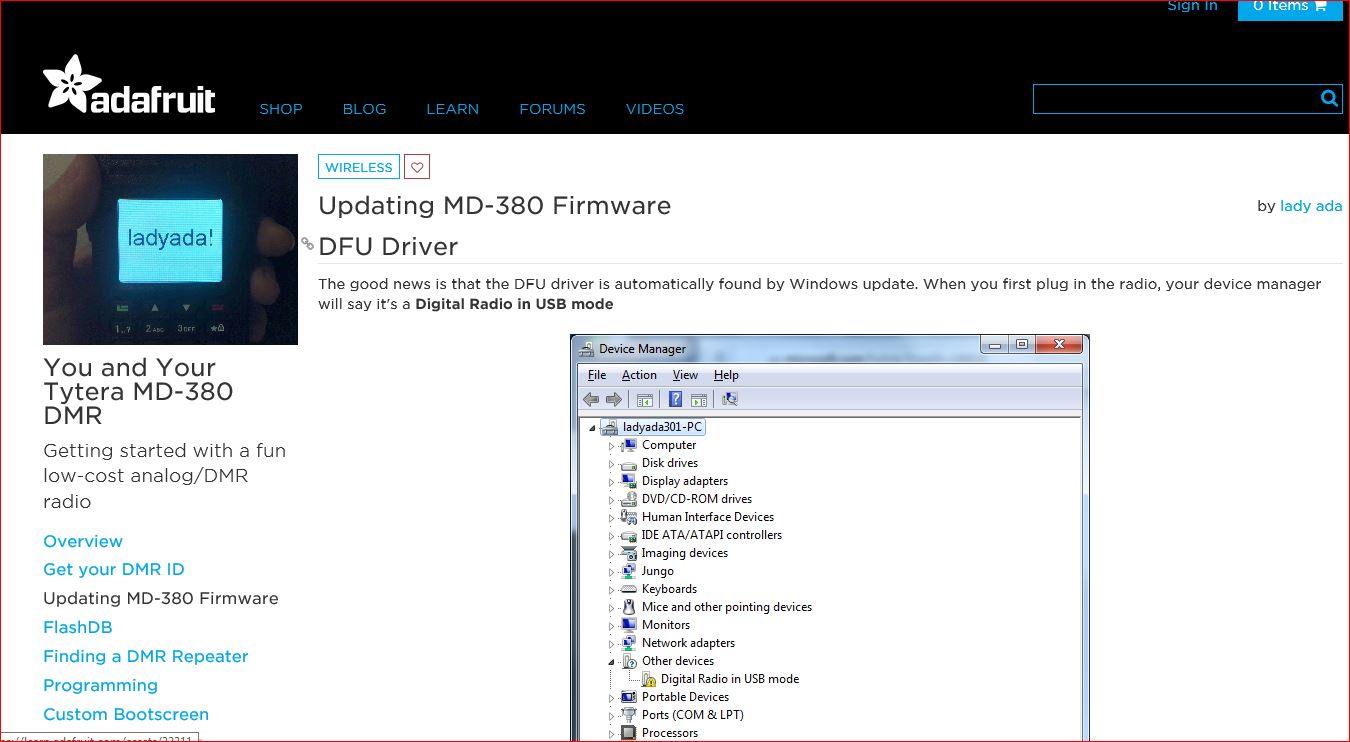Open the Programming guide page

point(100,685)
